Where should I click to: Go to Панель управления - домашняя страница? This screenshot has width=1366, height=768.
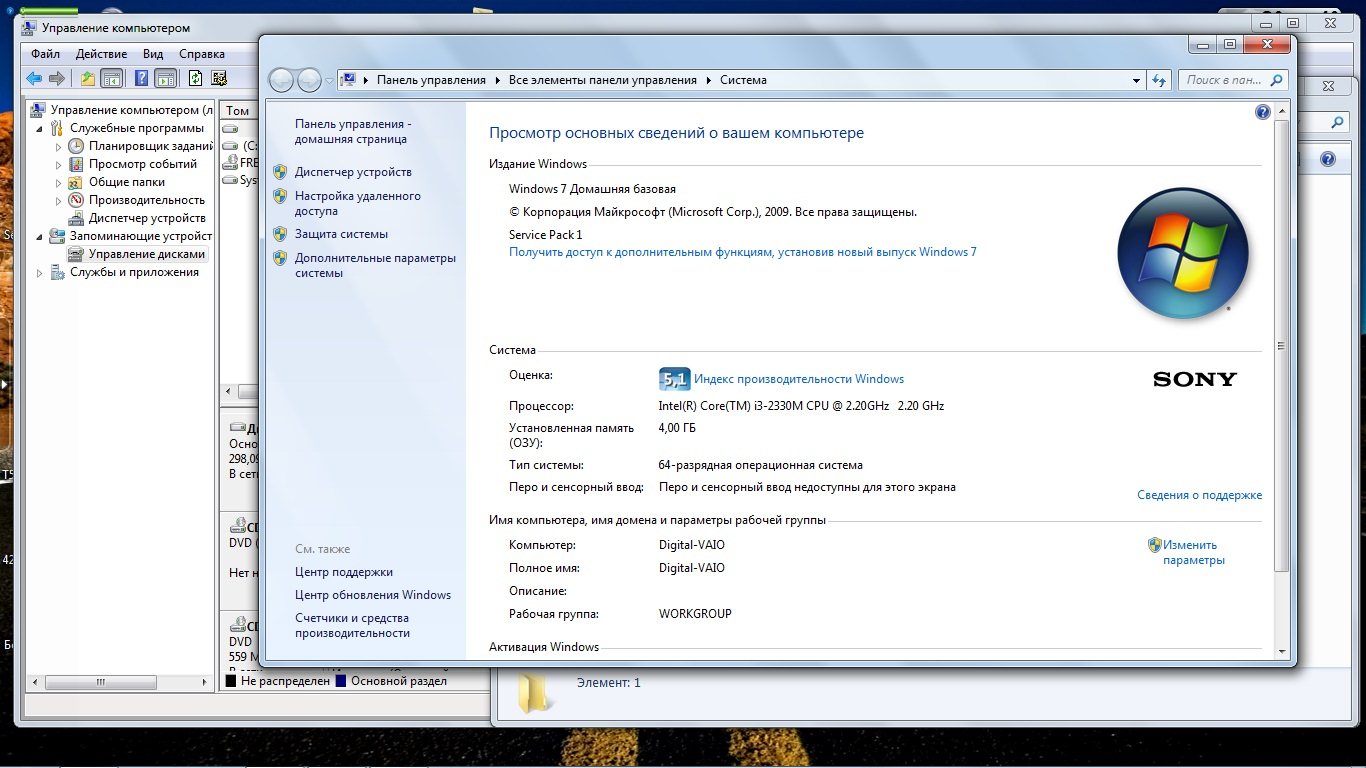[353, 132]
